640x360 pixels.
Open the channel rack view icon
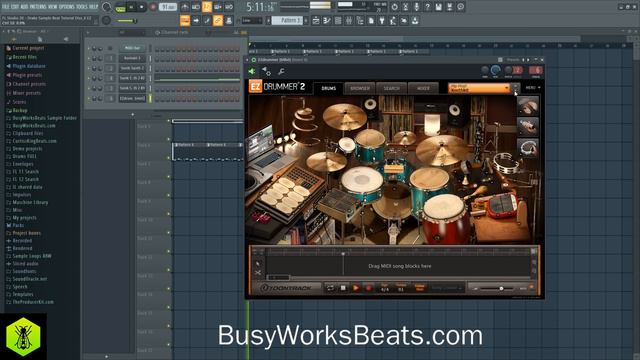click(338, 20)
